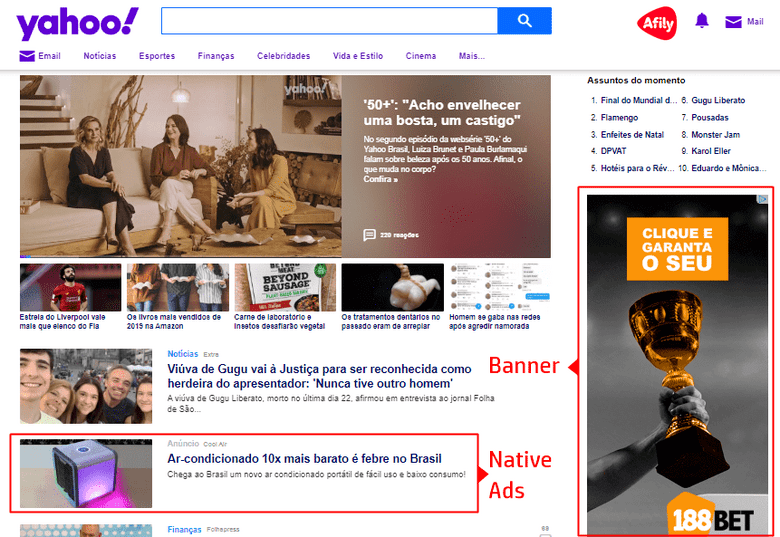The height and width of the screenshot is (537, 780).
Task: Open hero image of three women on sofa
Action: point(181,166)
